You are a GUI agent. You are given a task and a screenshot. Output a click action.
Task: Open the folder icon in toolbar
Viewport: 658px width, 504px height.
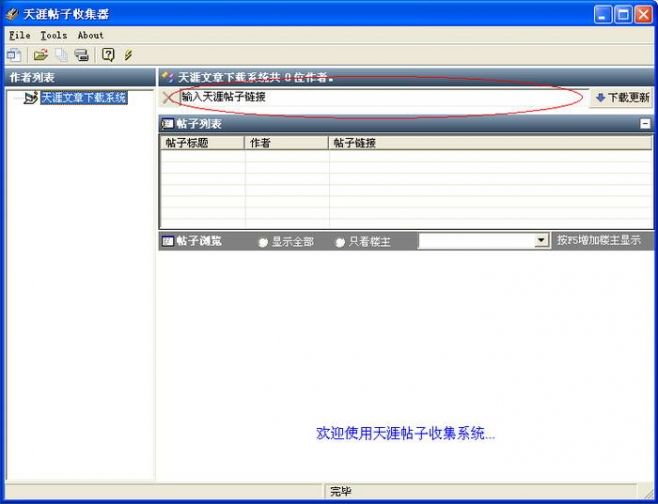(41, 55)
